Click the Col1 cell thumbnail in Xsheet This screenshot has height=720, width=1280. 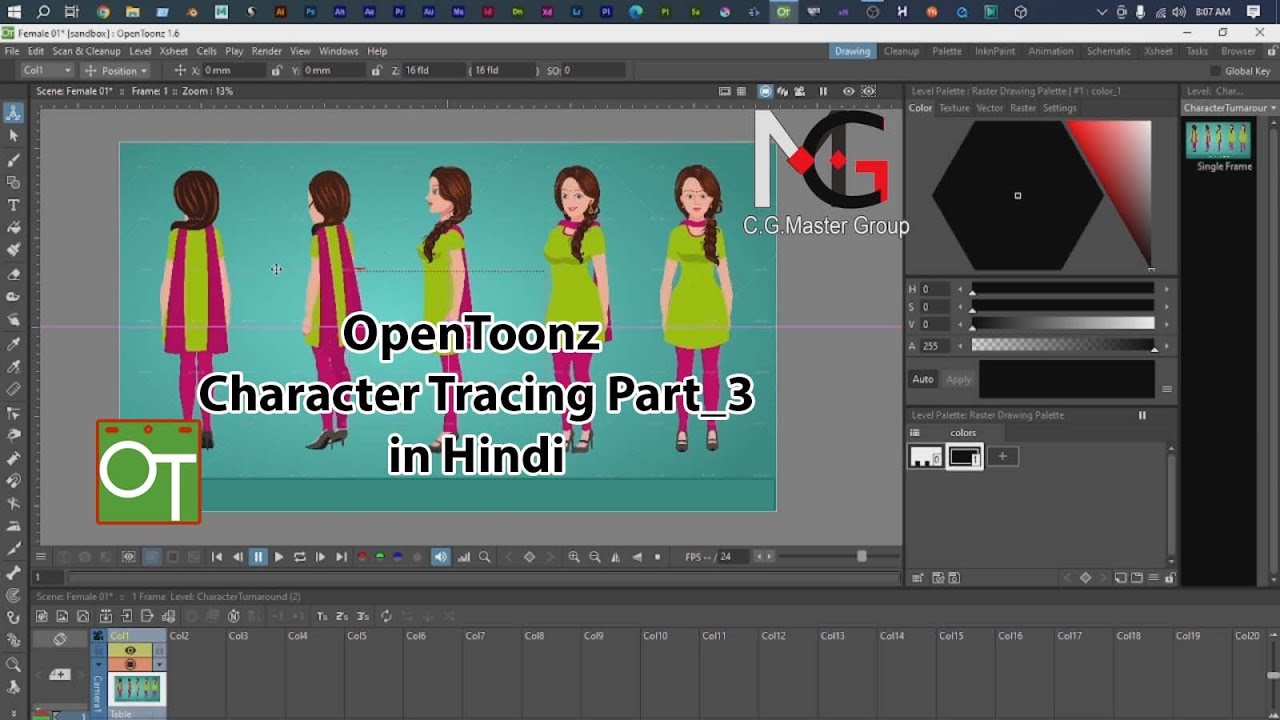pyautogui.click(x=137, y=689)
